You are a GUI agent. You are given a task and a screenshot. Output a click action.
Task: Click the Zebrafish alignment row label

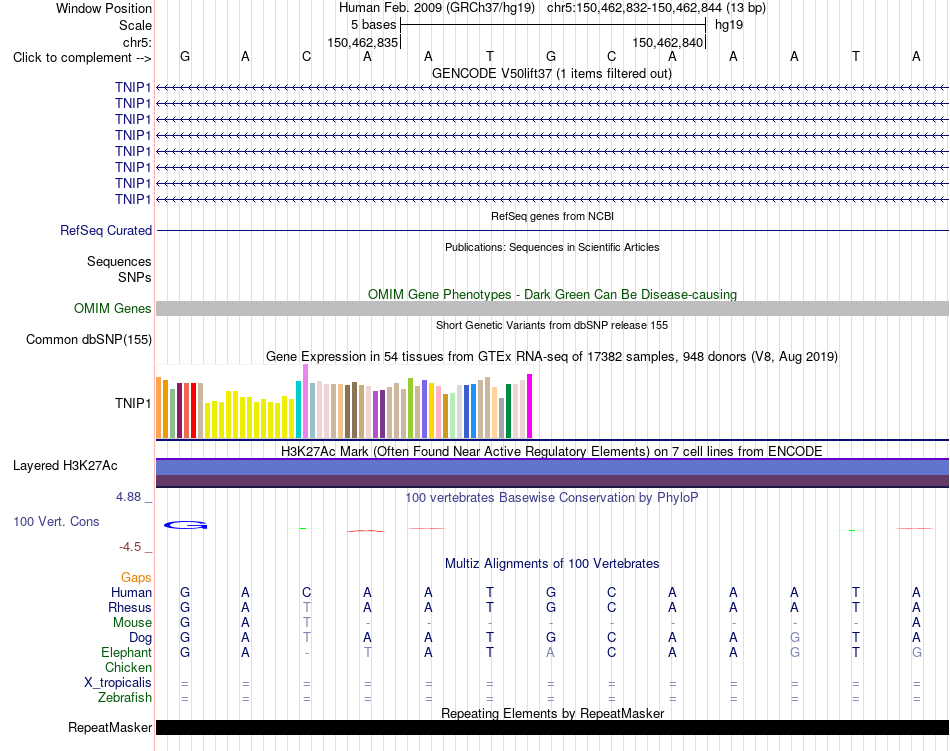[x=125, y=698]
